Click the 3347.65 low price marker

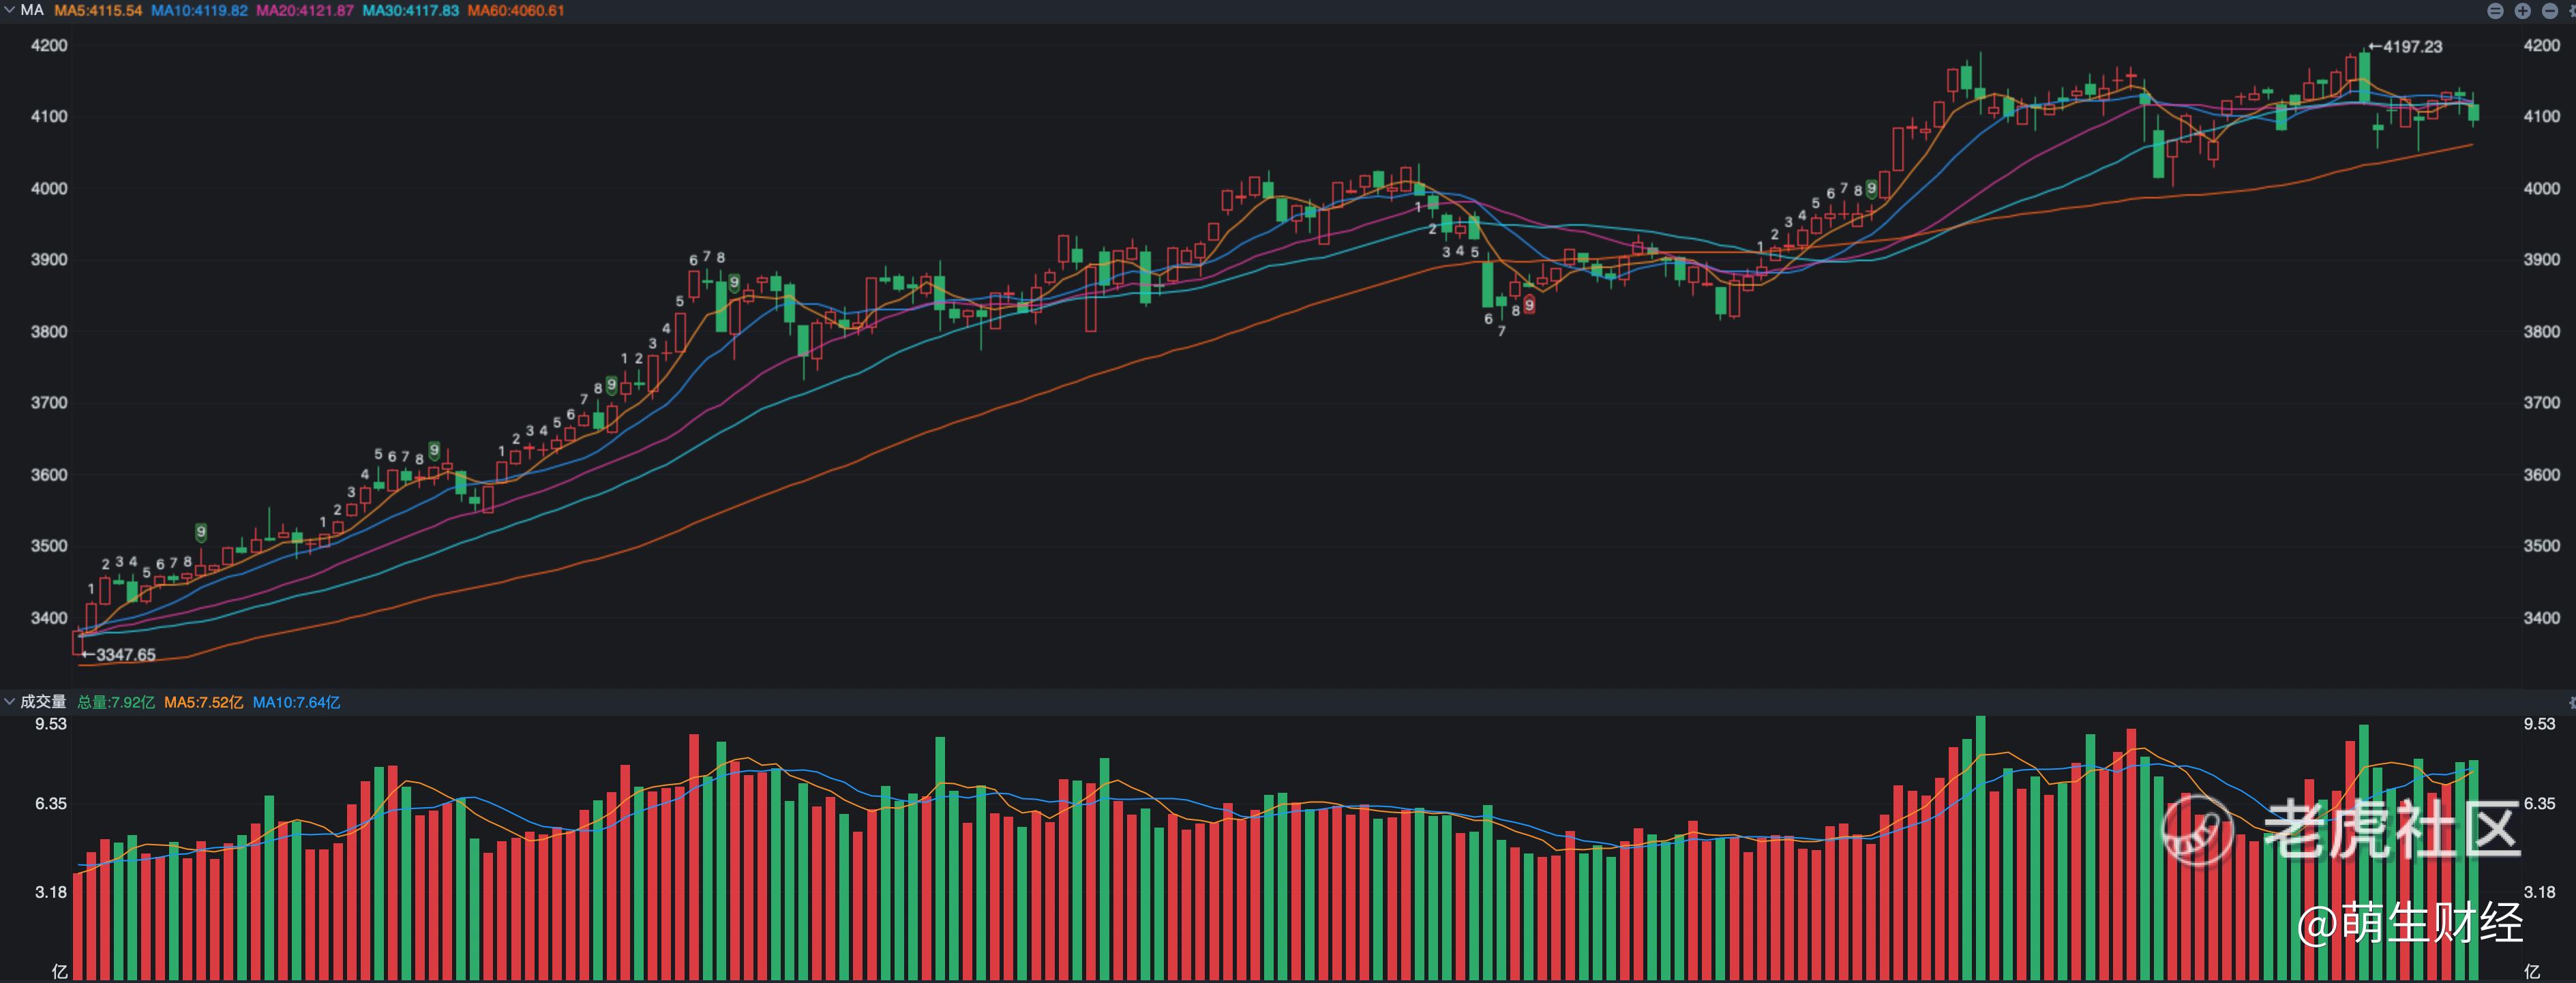124,655
